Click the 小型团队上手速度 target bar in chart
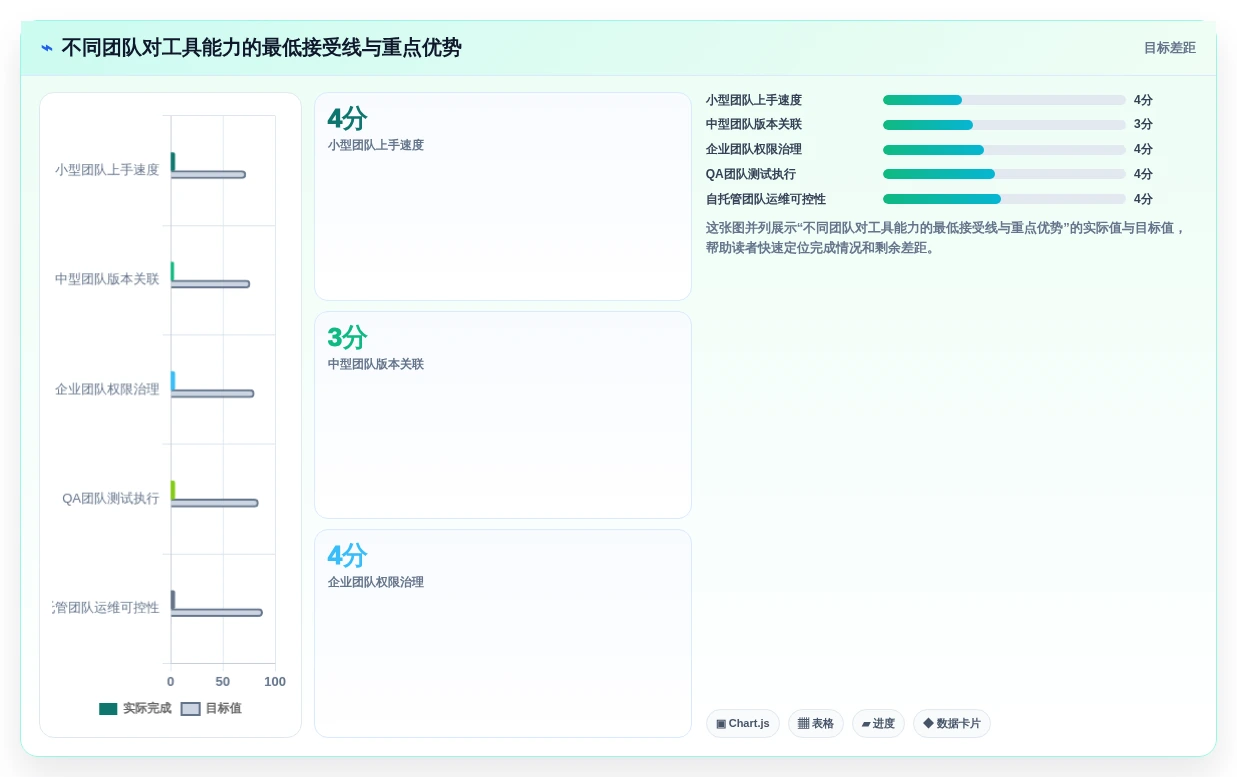Viewport: 1237px width, 777px height. (x=208, y=175)
